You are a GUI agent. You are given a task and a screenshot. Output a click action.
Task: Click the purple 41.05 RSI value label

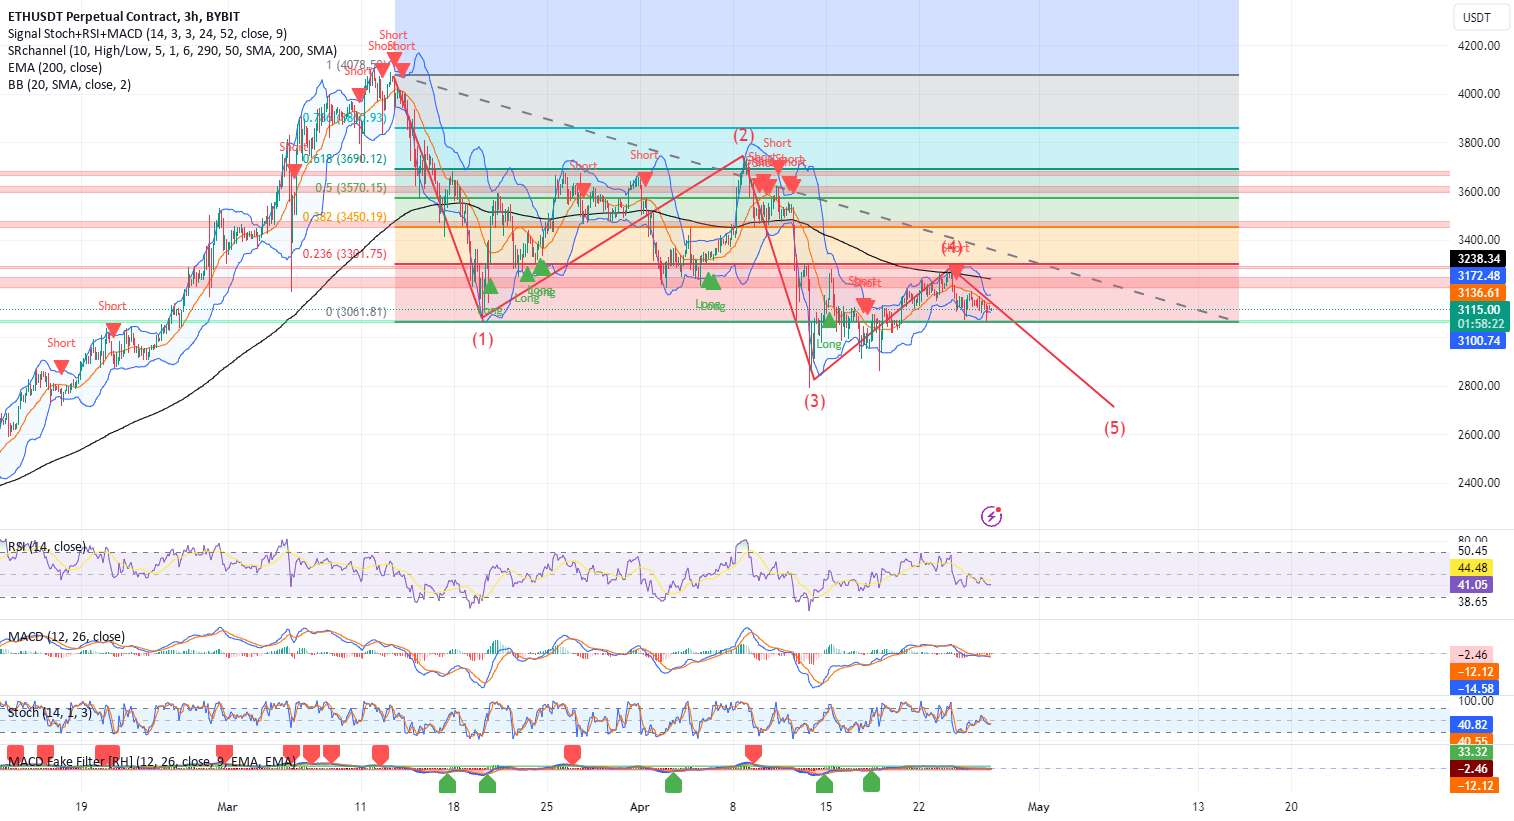[x=1472, y=585]
